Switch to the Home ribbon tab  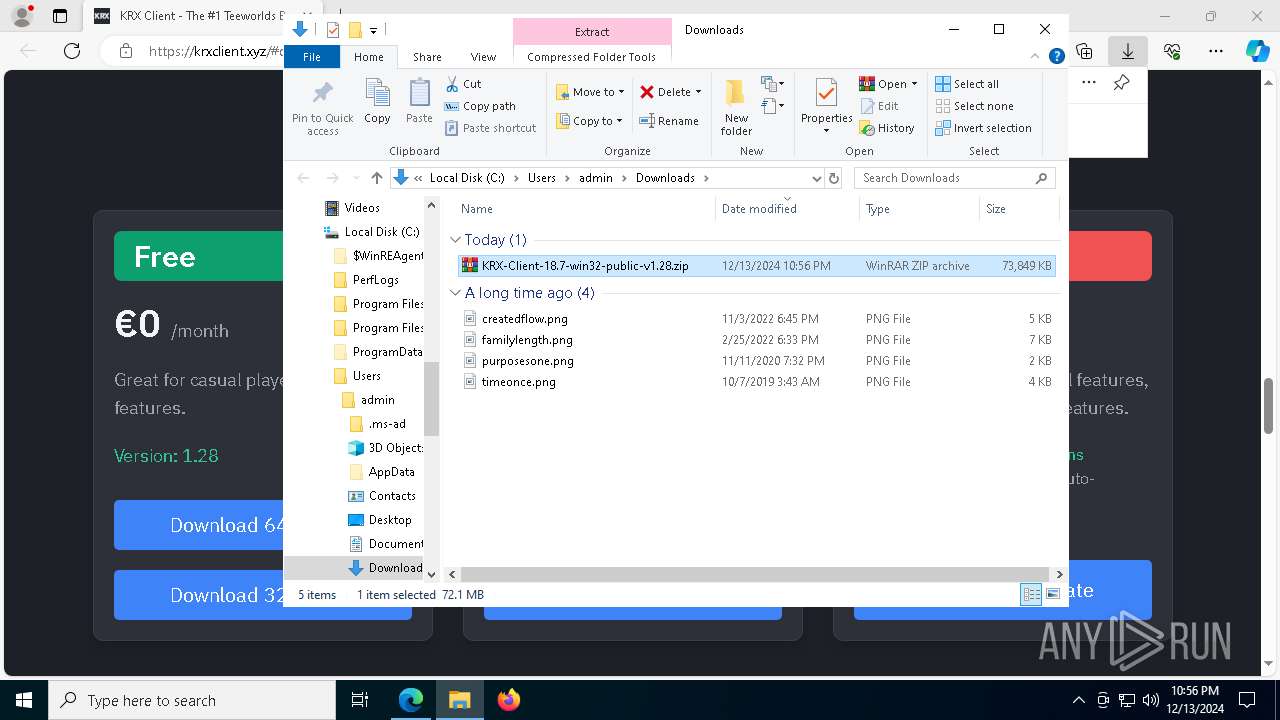[368, 57]
